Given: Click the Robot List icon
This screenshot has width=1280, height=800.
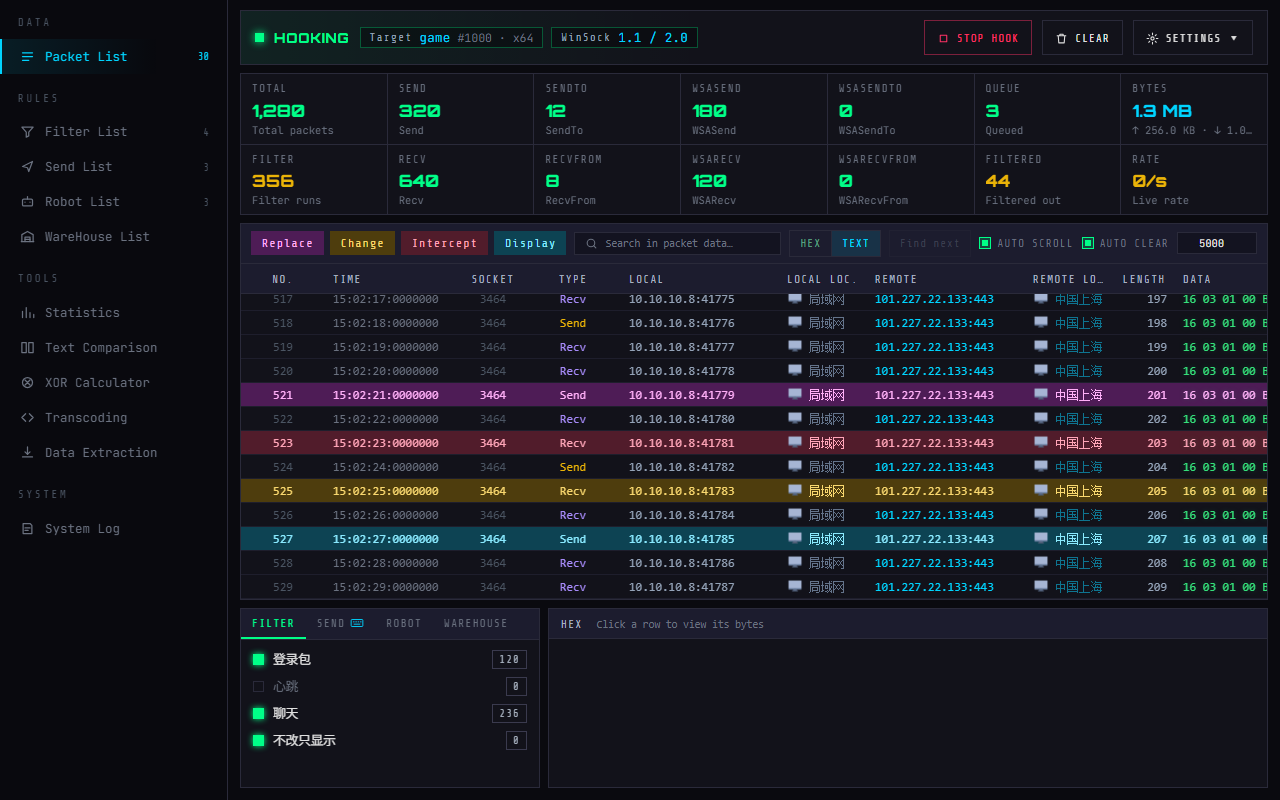Looking at the screenshot, I should pyautogui.click(x=27, y=202).
